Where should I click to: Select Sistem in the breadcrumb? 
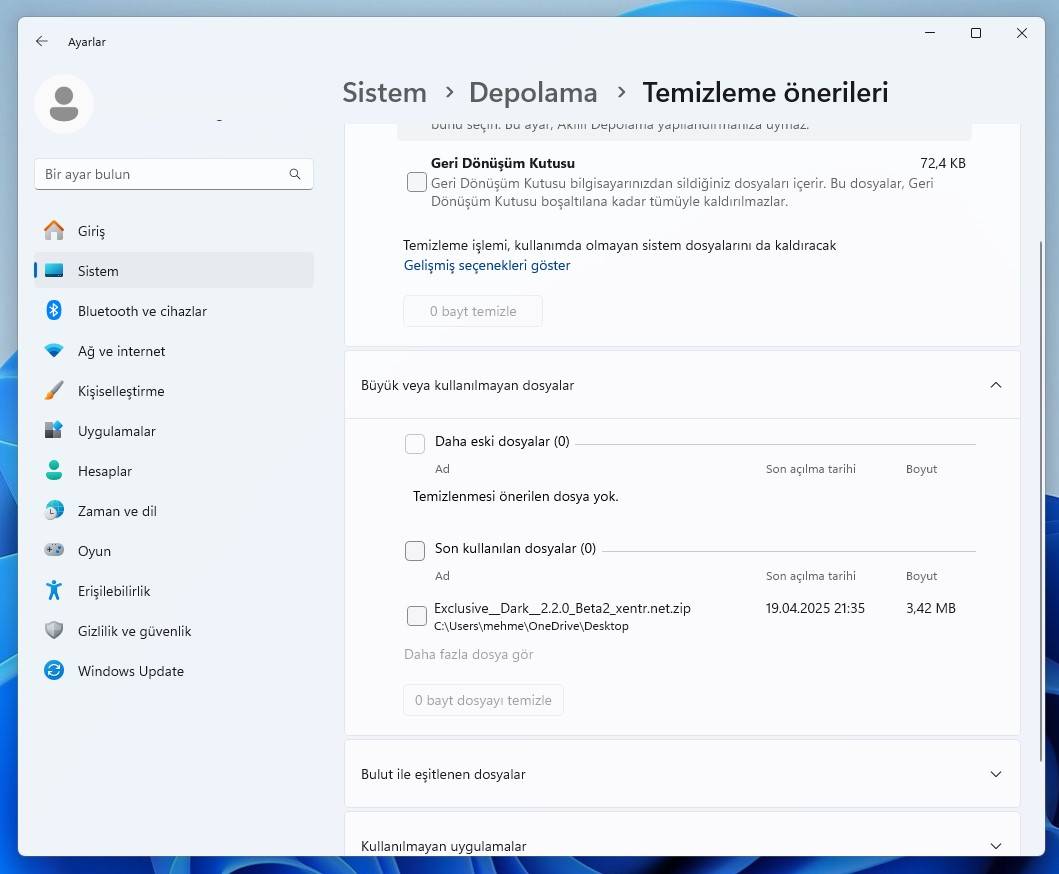(x=384, y=92)
